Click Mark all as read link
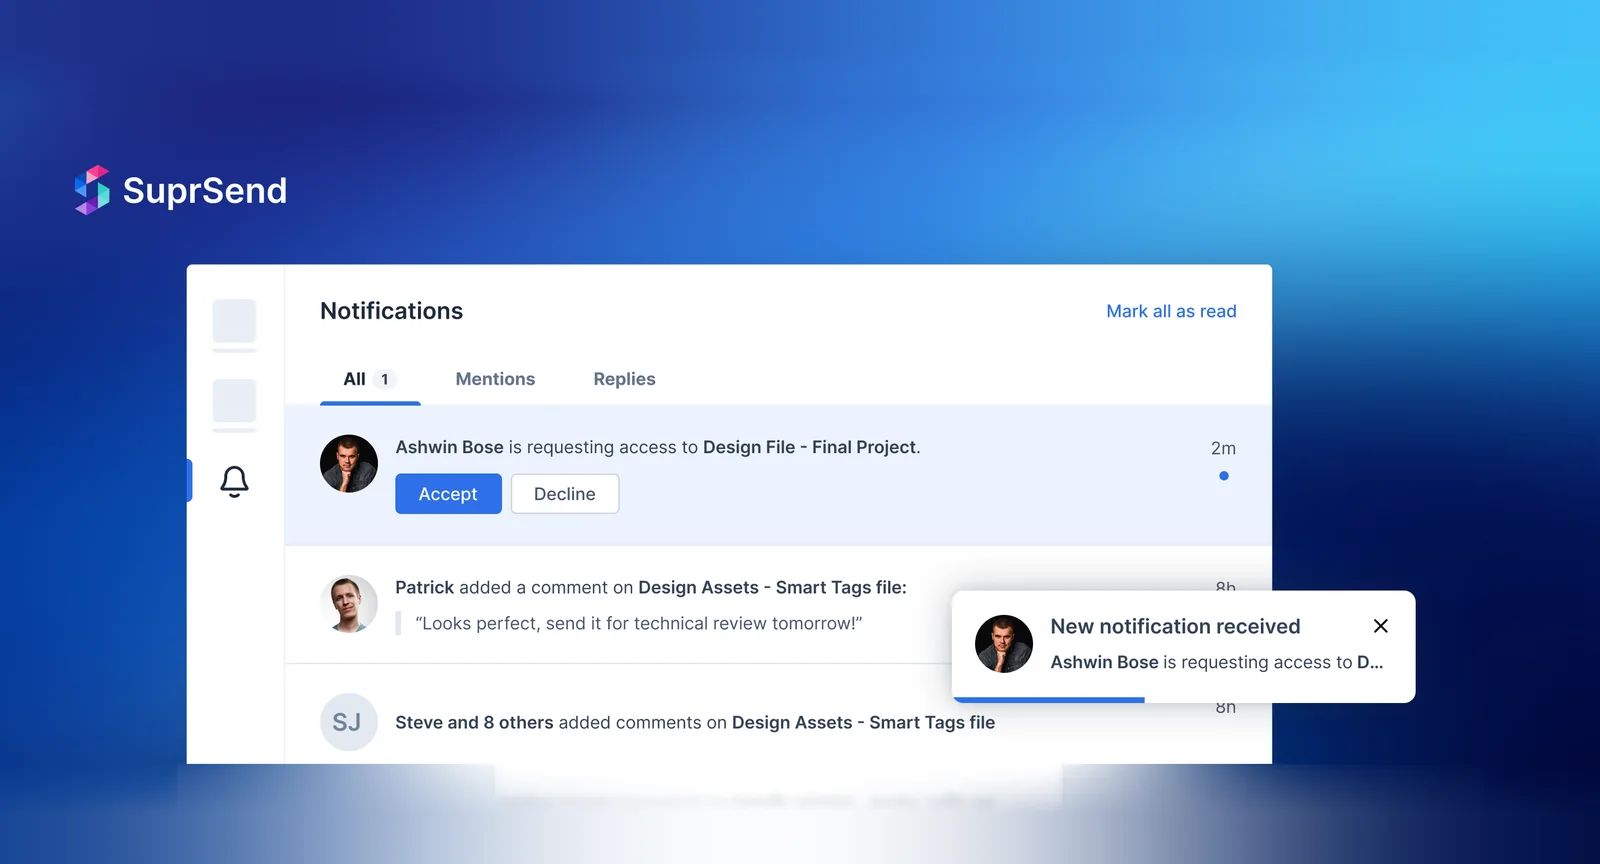 [x=1171, y=311]
